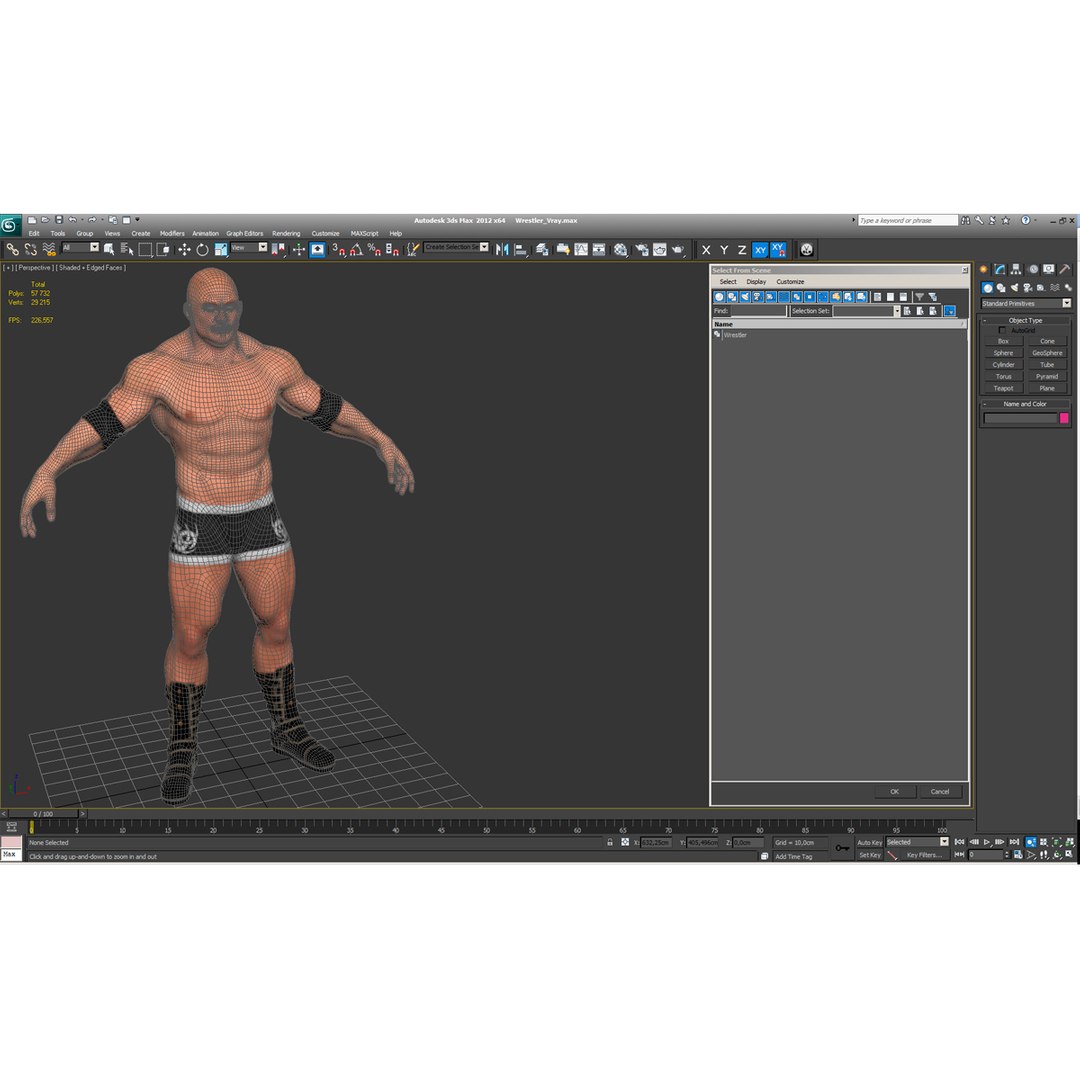Viewport: 1080px width, 1080px height.
Task: Create a Teapot primitive button
Action: pos(1003,388)
